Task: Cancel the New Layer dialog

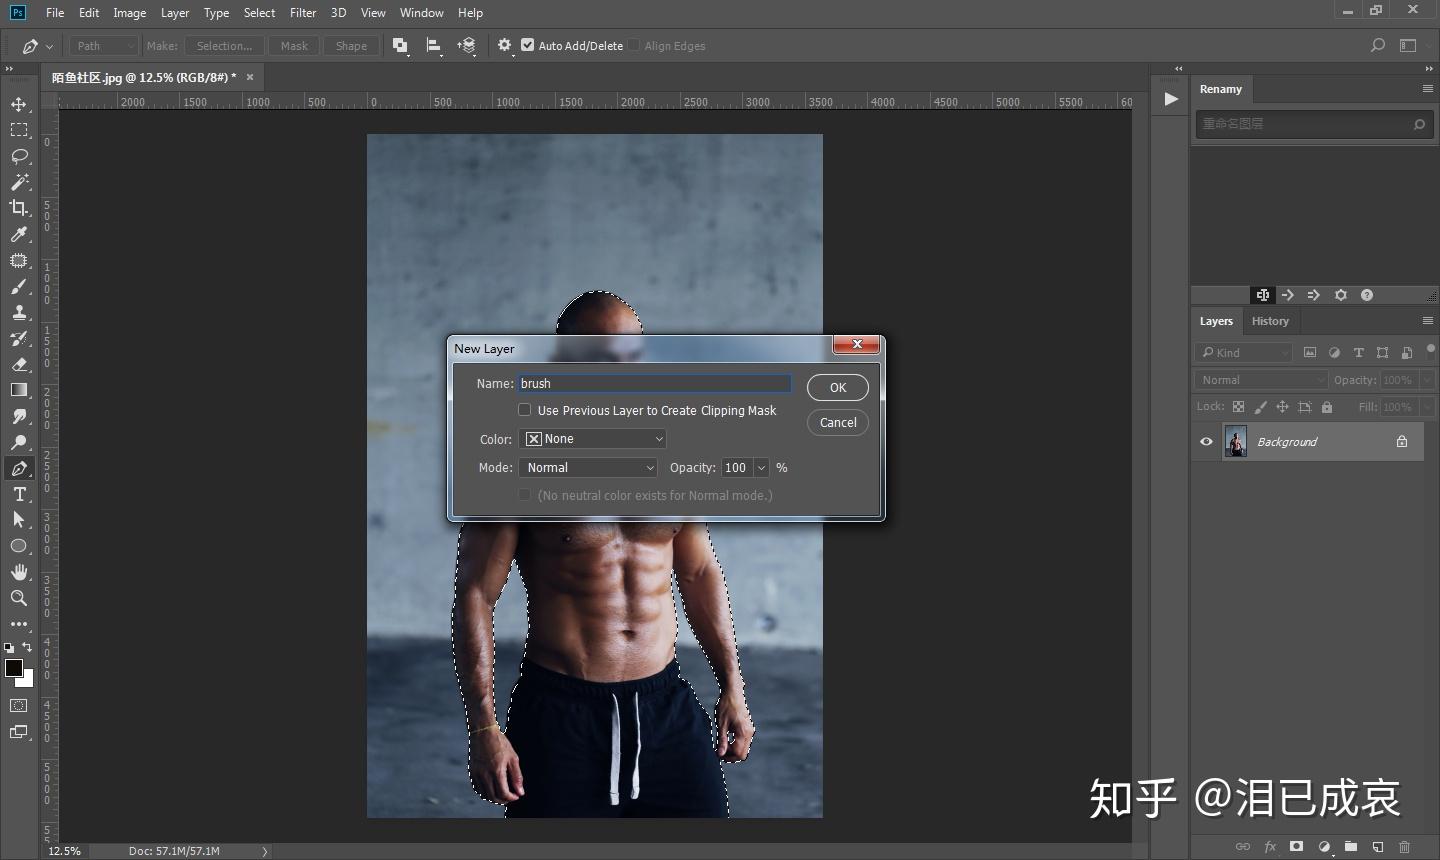Action: [x=837, y=423]
